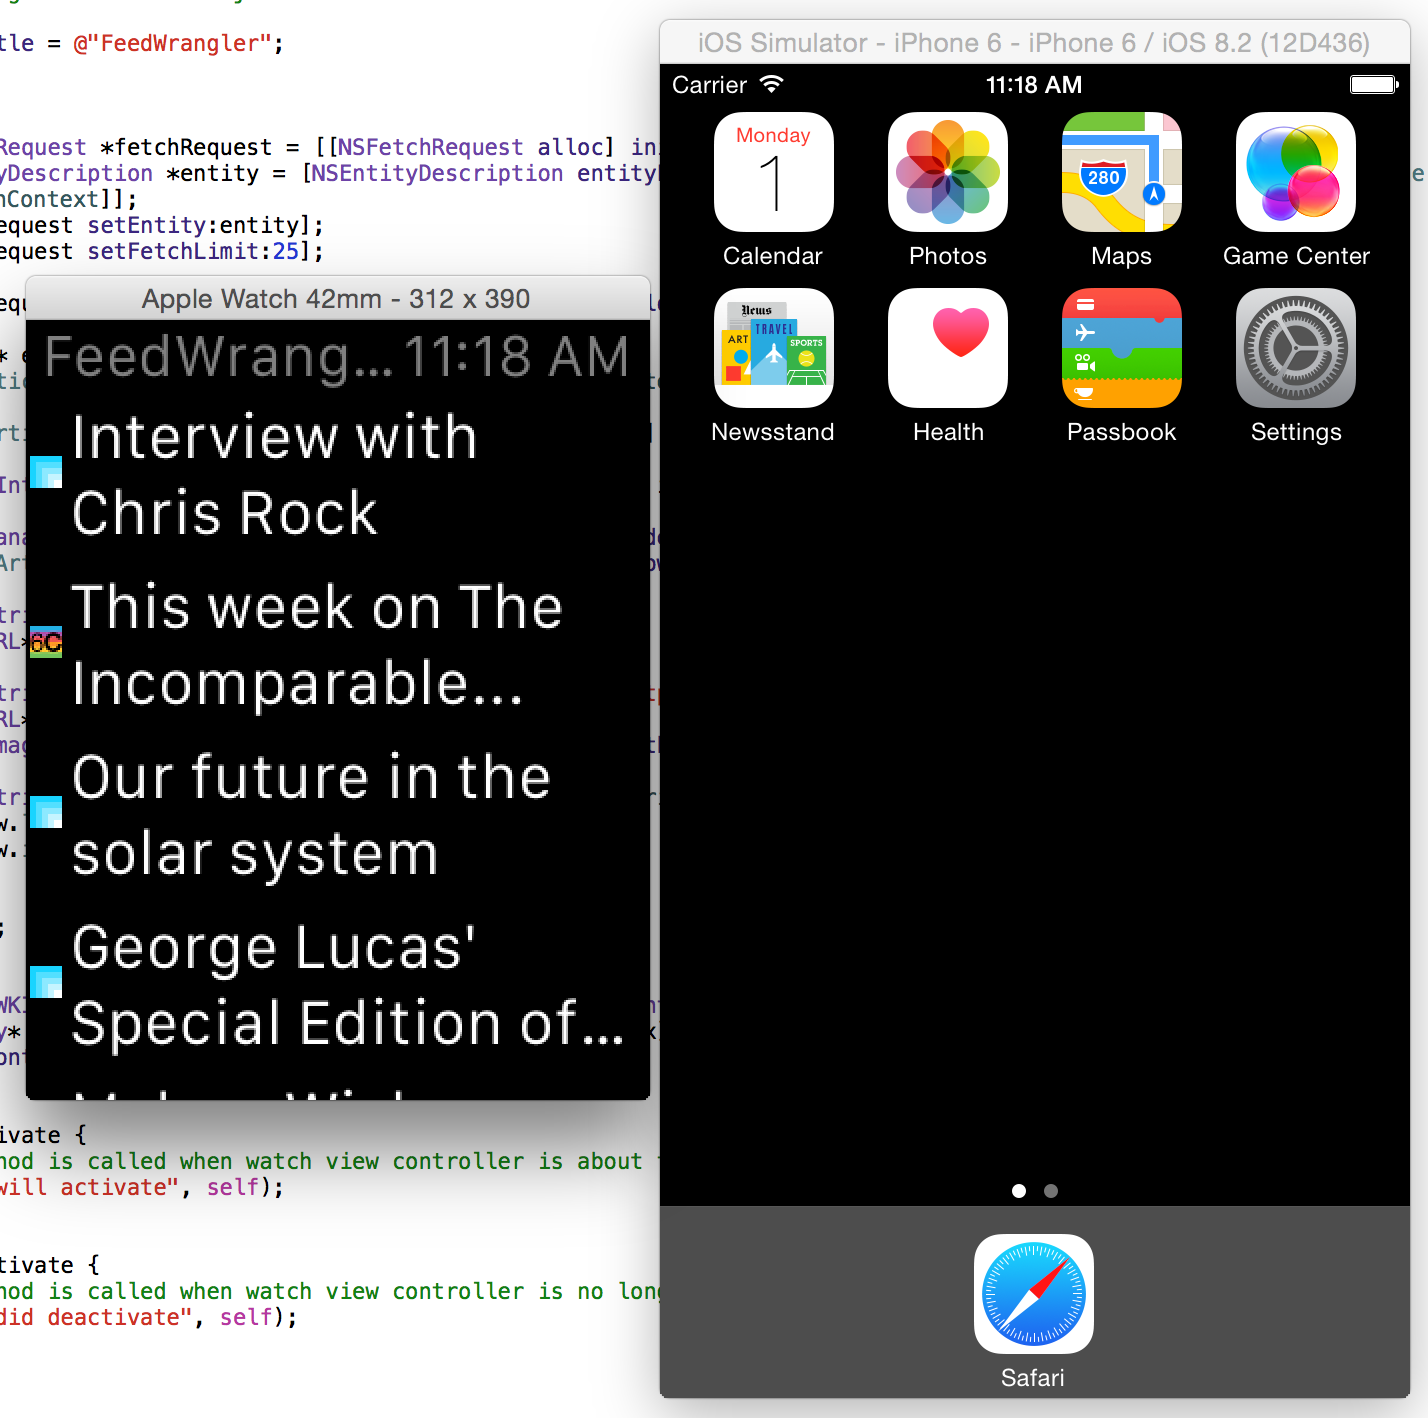1428x1418 pixels.
Task: Click the Safari label in the dock
Action: [x=1033, y=1378]
